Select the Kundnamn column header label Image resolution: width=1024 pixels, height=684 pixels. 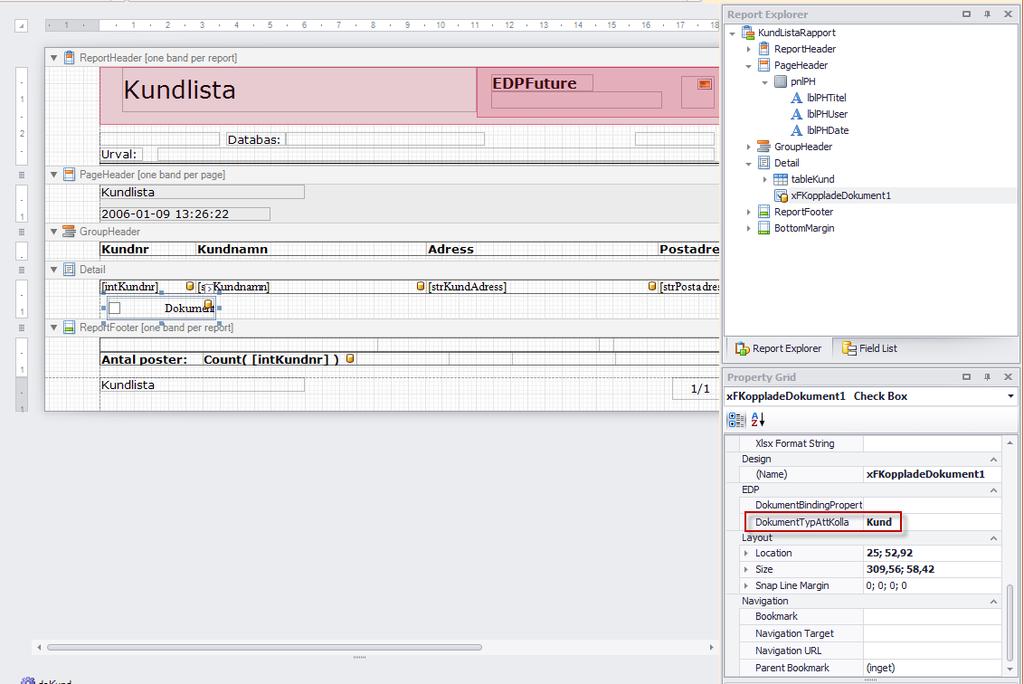point(310,249)
